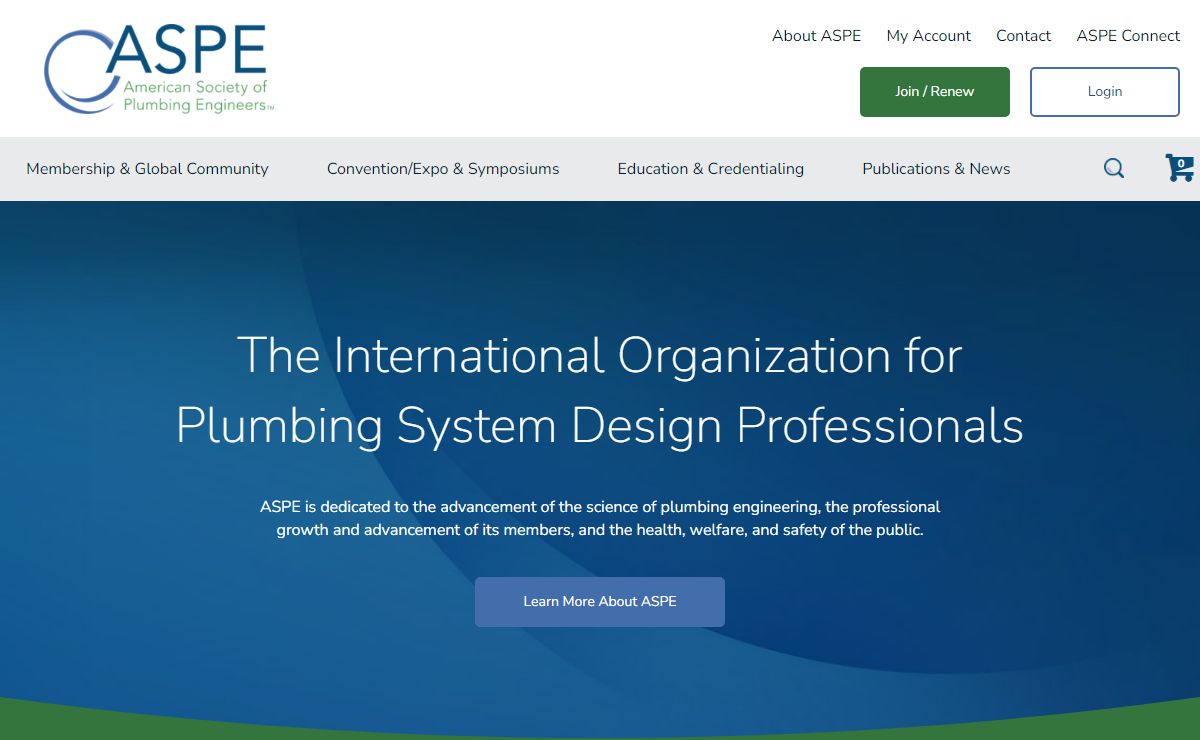The width and height of the screenshot is (1200, 740).
Task: Click the headline 'The International Organization for'
Action: tap(599, 356)
